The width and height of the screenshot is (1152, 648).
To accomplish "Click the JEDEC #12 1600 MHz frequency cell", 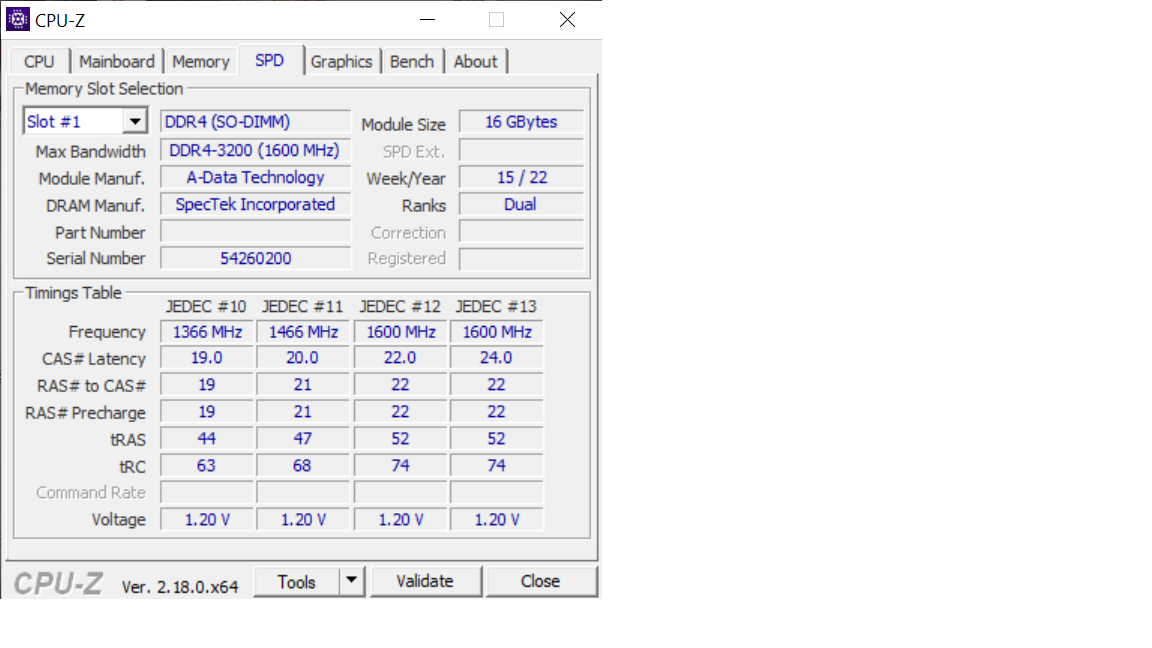I will [x=400, y=332].
